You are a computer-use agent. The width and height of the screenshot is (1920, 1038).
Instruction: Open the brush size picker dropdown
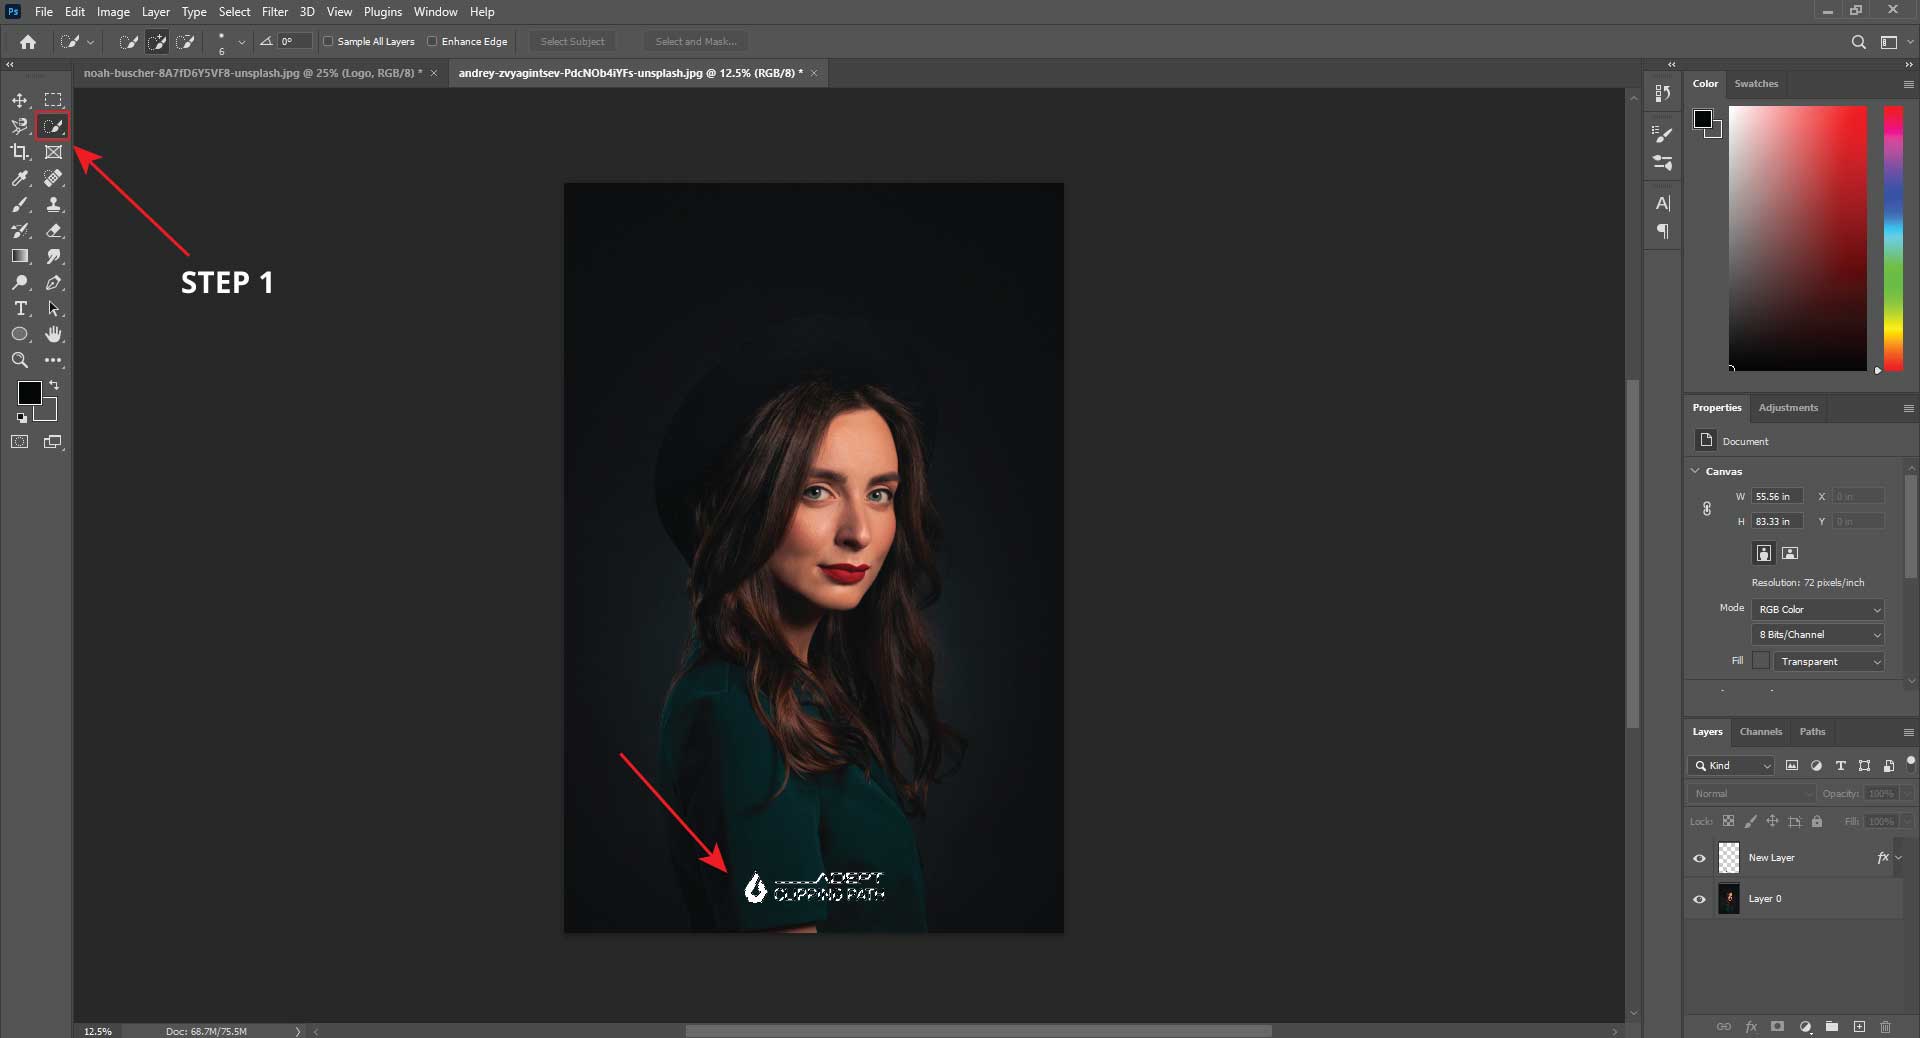coord(241,42)
